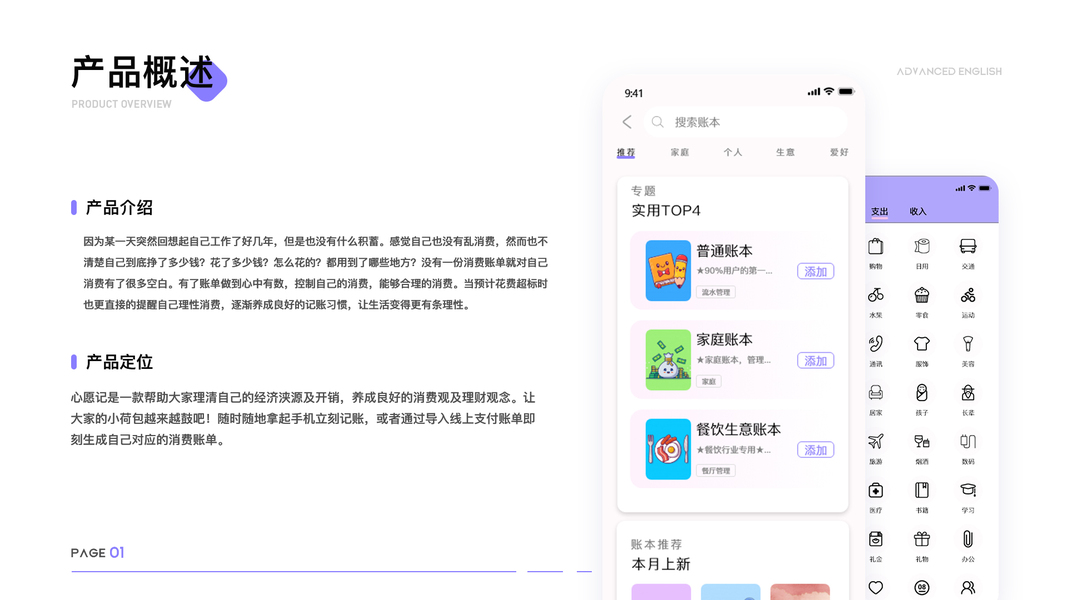Focus the 搜索账本 search field
Image resolution: width=1067 pixels, height=600 pixels.
[745, 122]
